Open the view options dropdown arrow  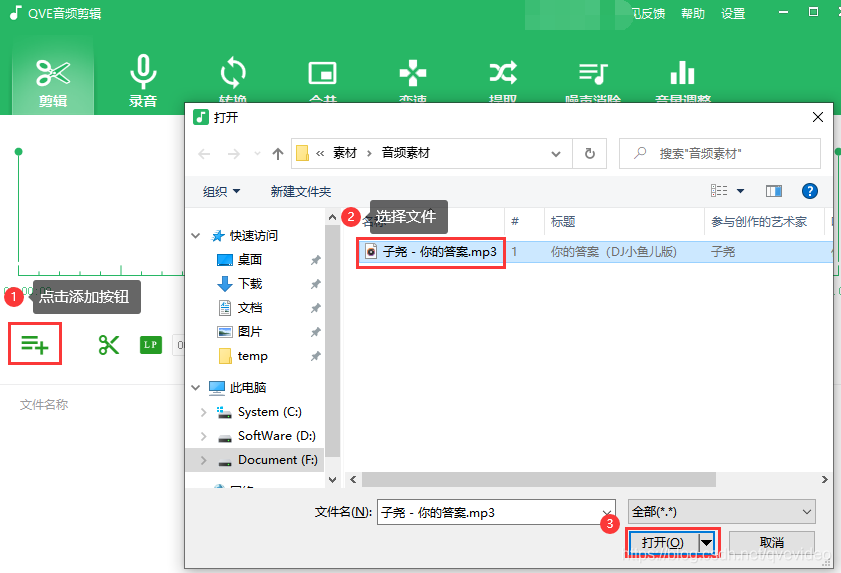[741, 190]
